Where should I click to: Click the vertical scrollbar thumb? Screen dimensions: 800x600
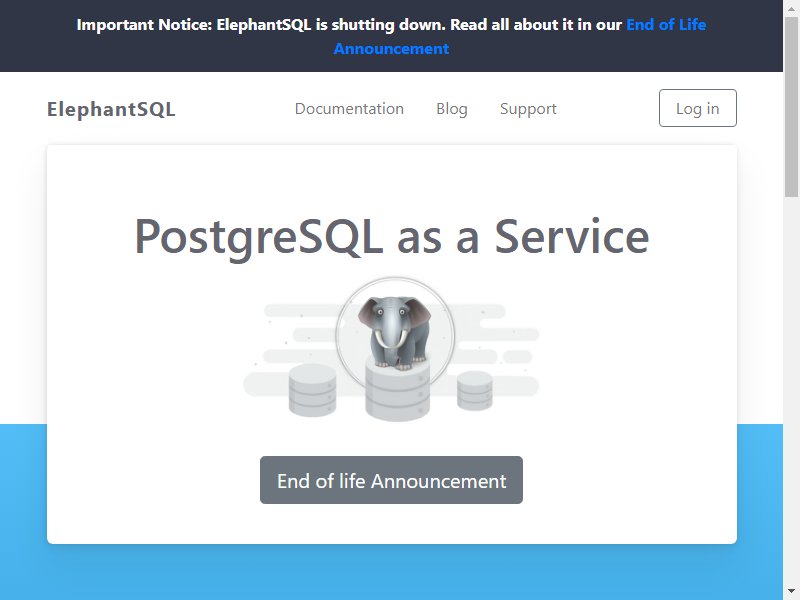(791, 106)
